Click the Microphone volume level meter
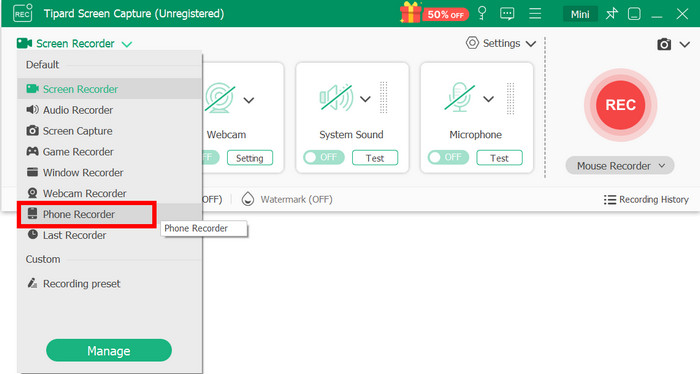Viewport: 700px width, 374px height. tap(511, 98)
